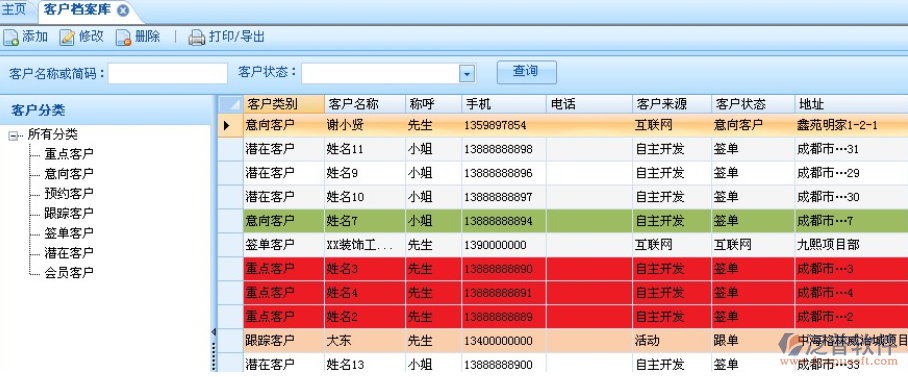Select the red row for 姓名3

563,269
